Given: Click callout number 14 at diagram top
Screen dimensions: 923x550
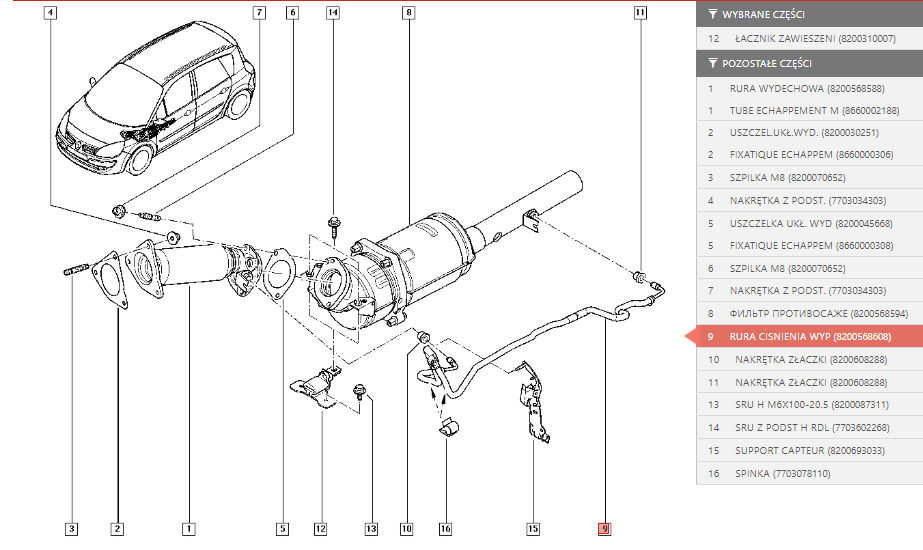Looking at the screenshot, I should (333, 12).
